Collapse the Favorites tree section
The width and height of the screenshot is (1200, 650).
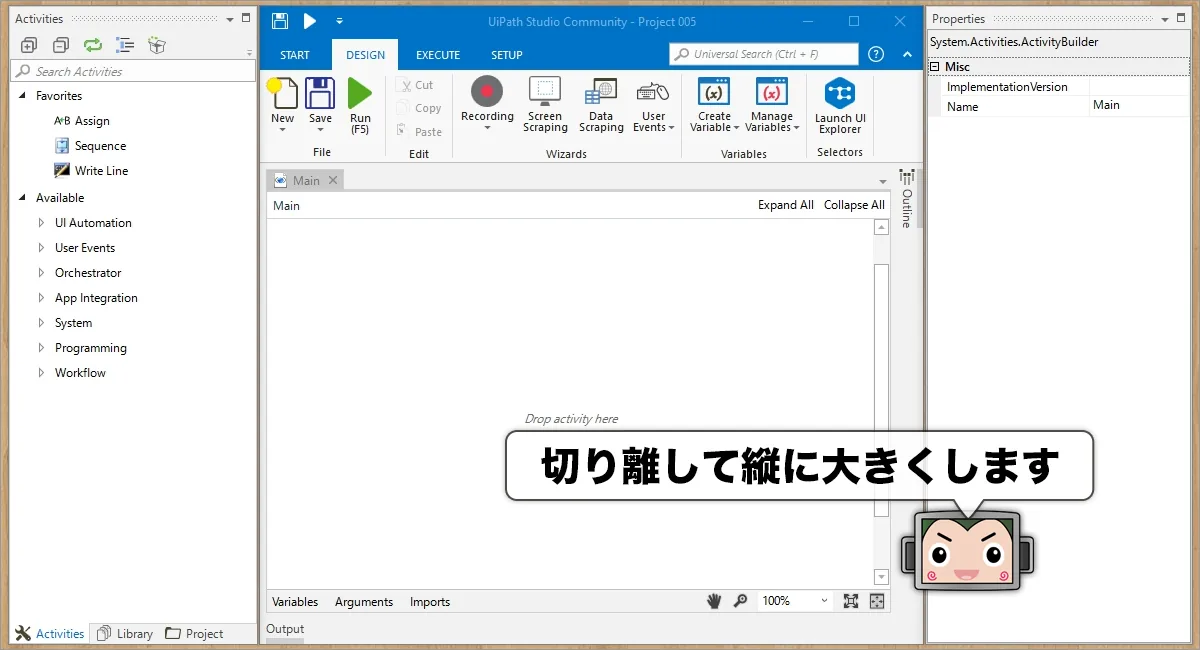pos(23,96)
